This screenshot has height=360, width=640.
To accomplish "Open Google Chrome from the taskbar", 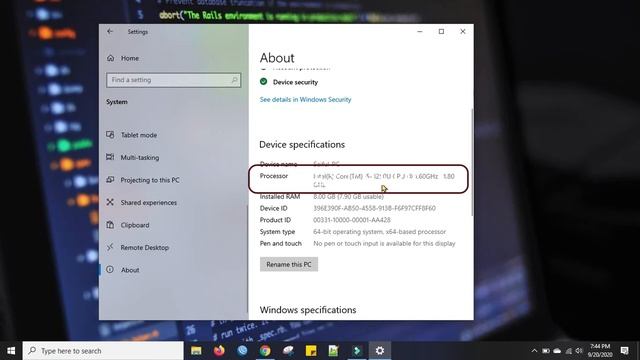I will (x=265, y=351).
